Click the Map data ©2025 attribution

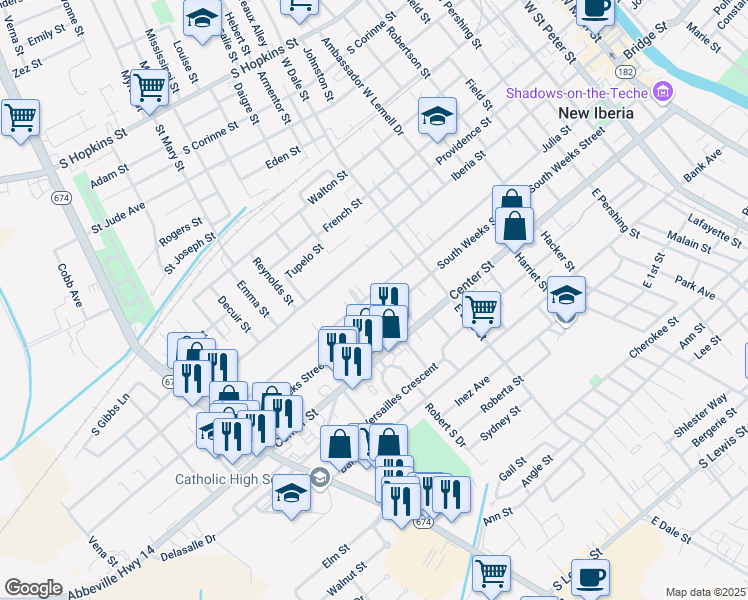coord(706,592)
